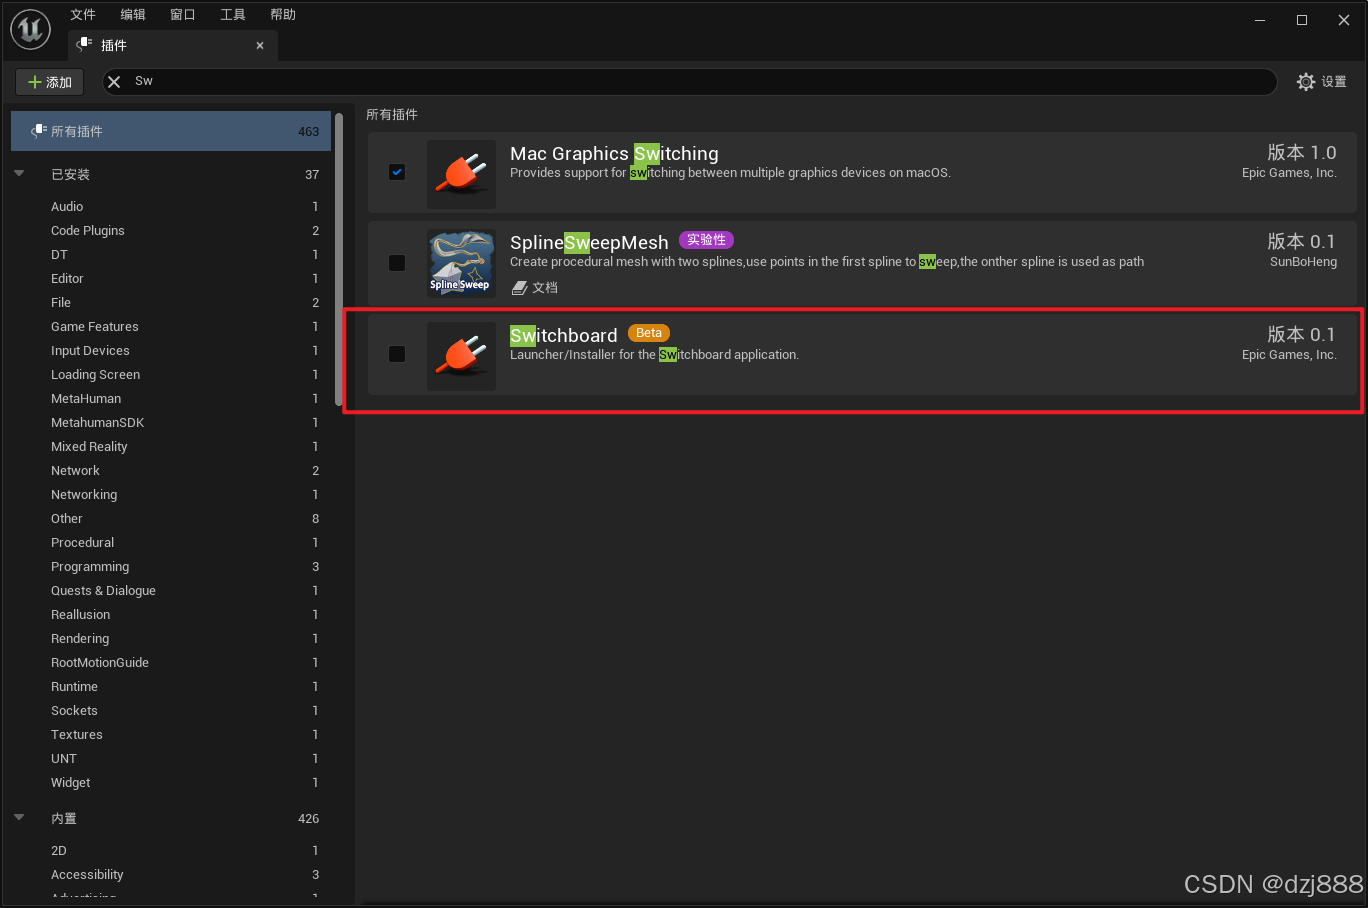The image size is (1368, 908).
Task: Close the 插件 tab
Action: [260, 45]
